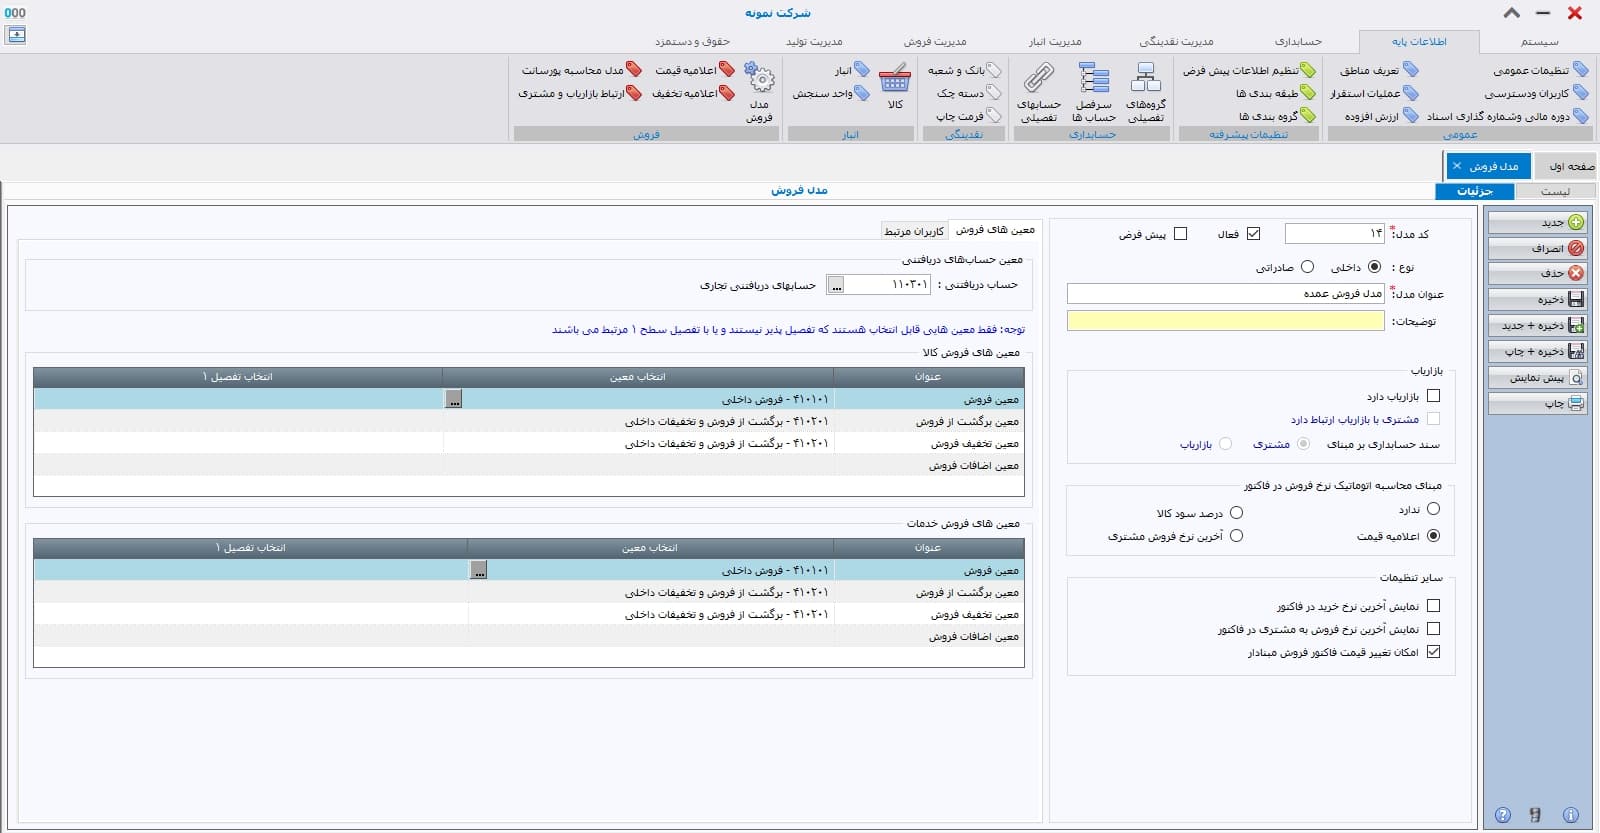Switch to مدیریت نقدینگی ribbon tab
Viewport: 1600px width, 833px height.
click(1176, 41)
